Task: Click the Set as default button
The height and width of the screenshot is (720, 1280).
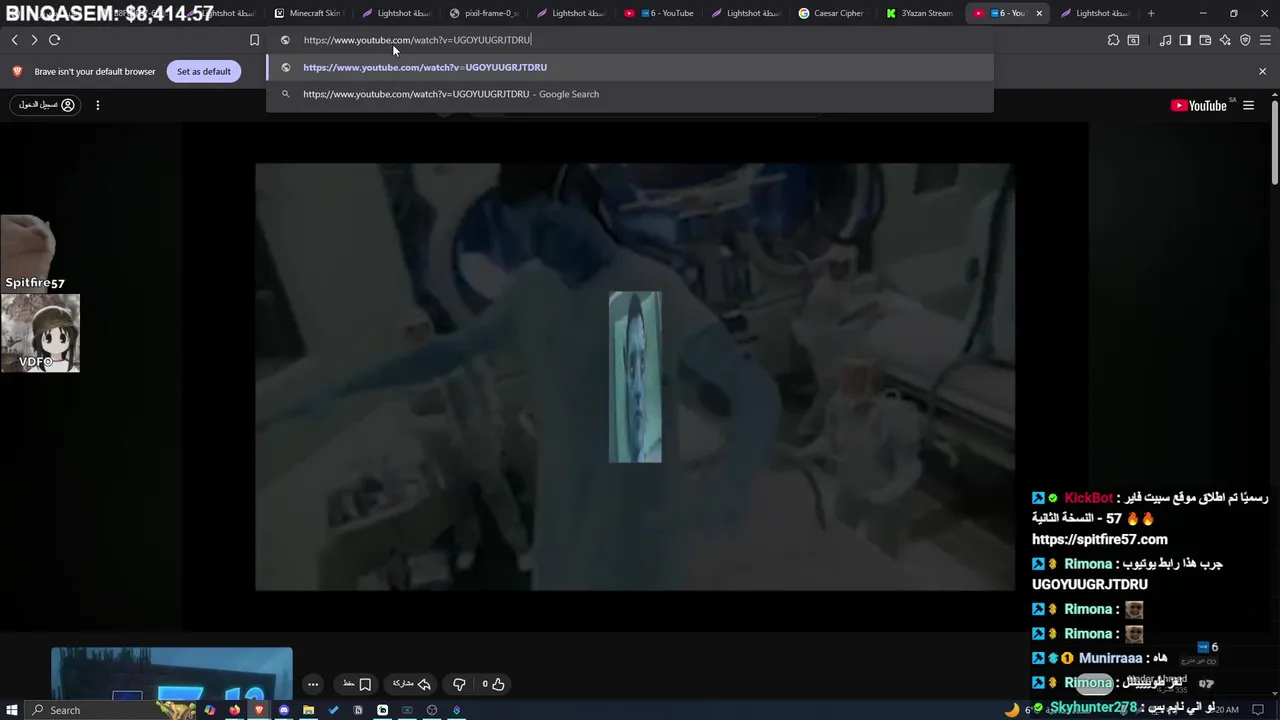Action: click(204, 71)
